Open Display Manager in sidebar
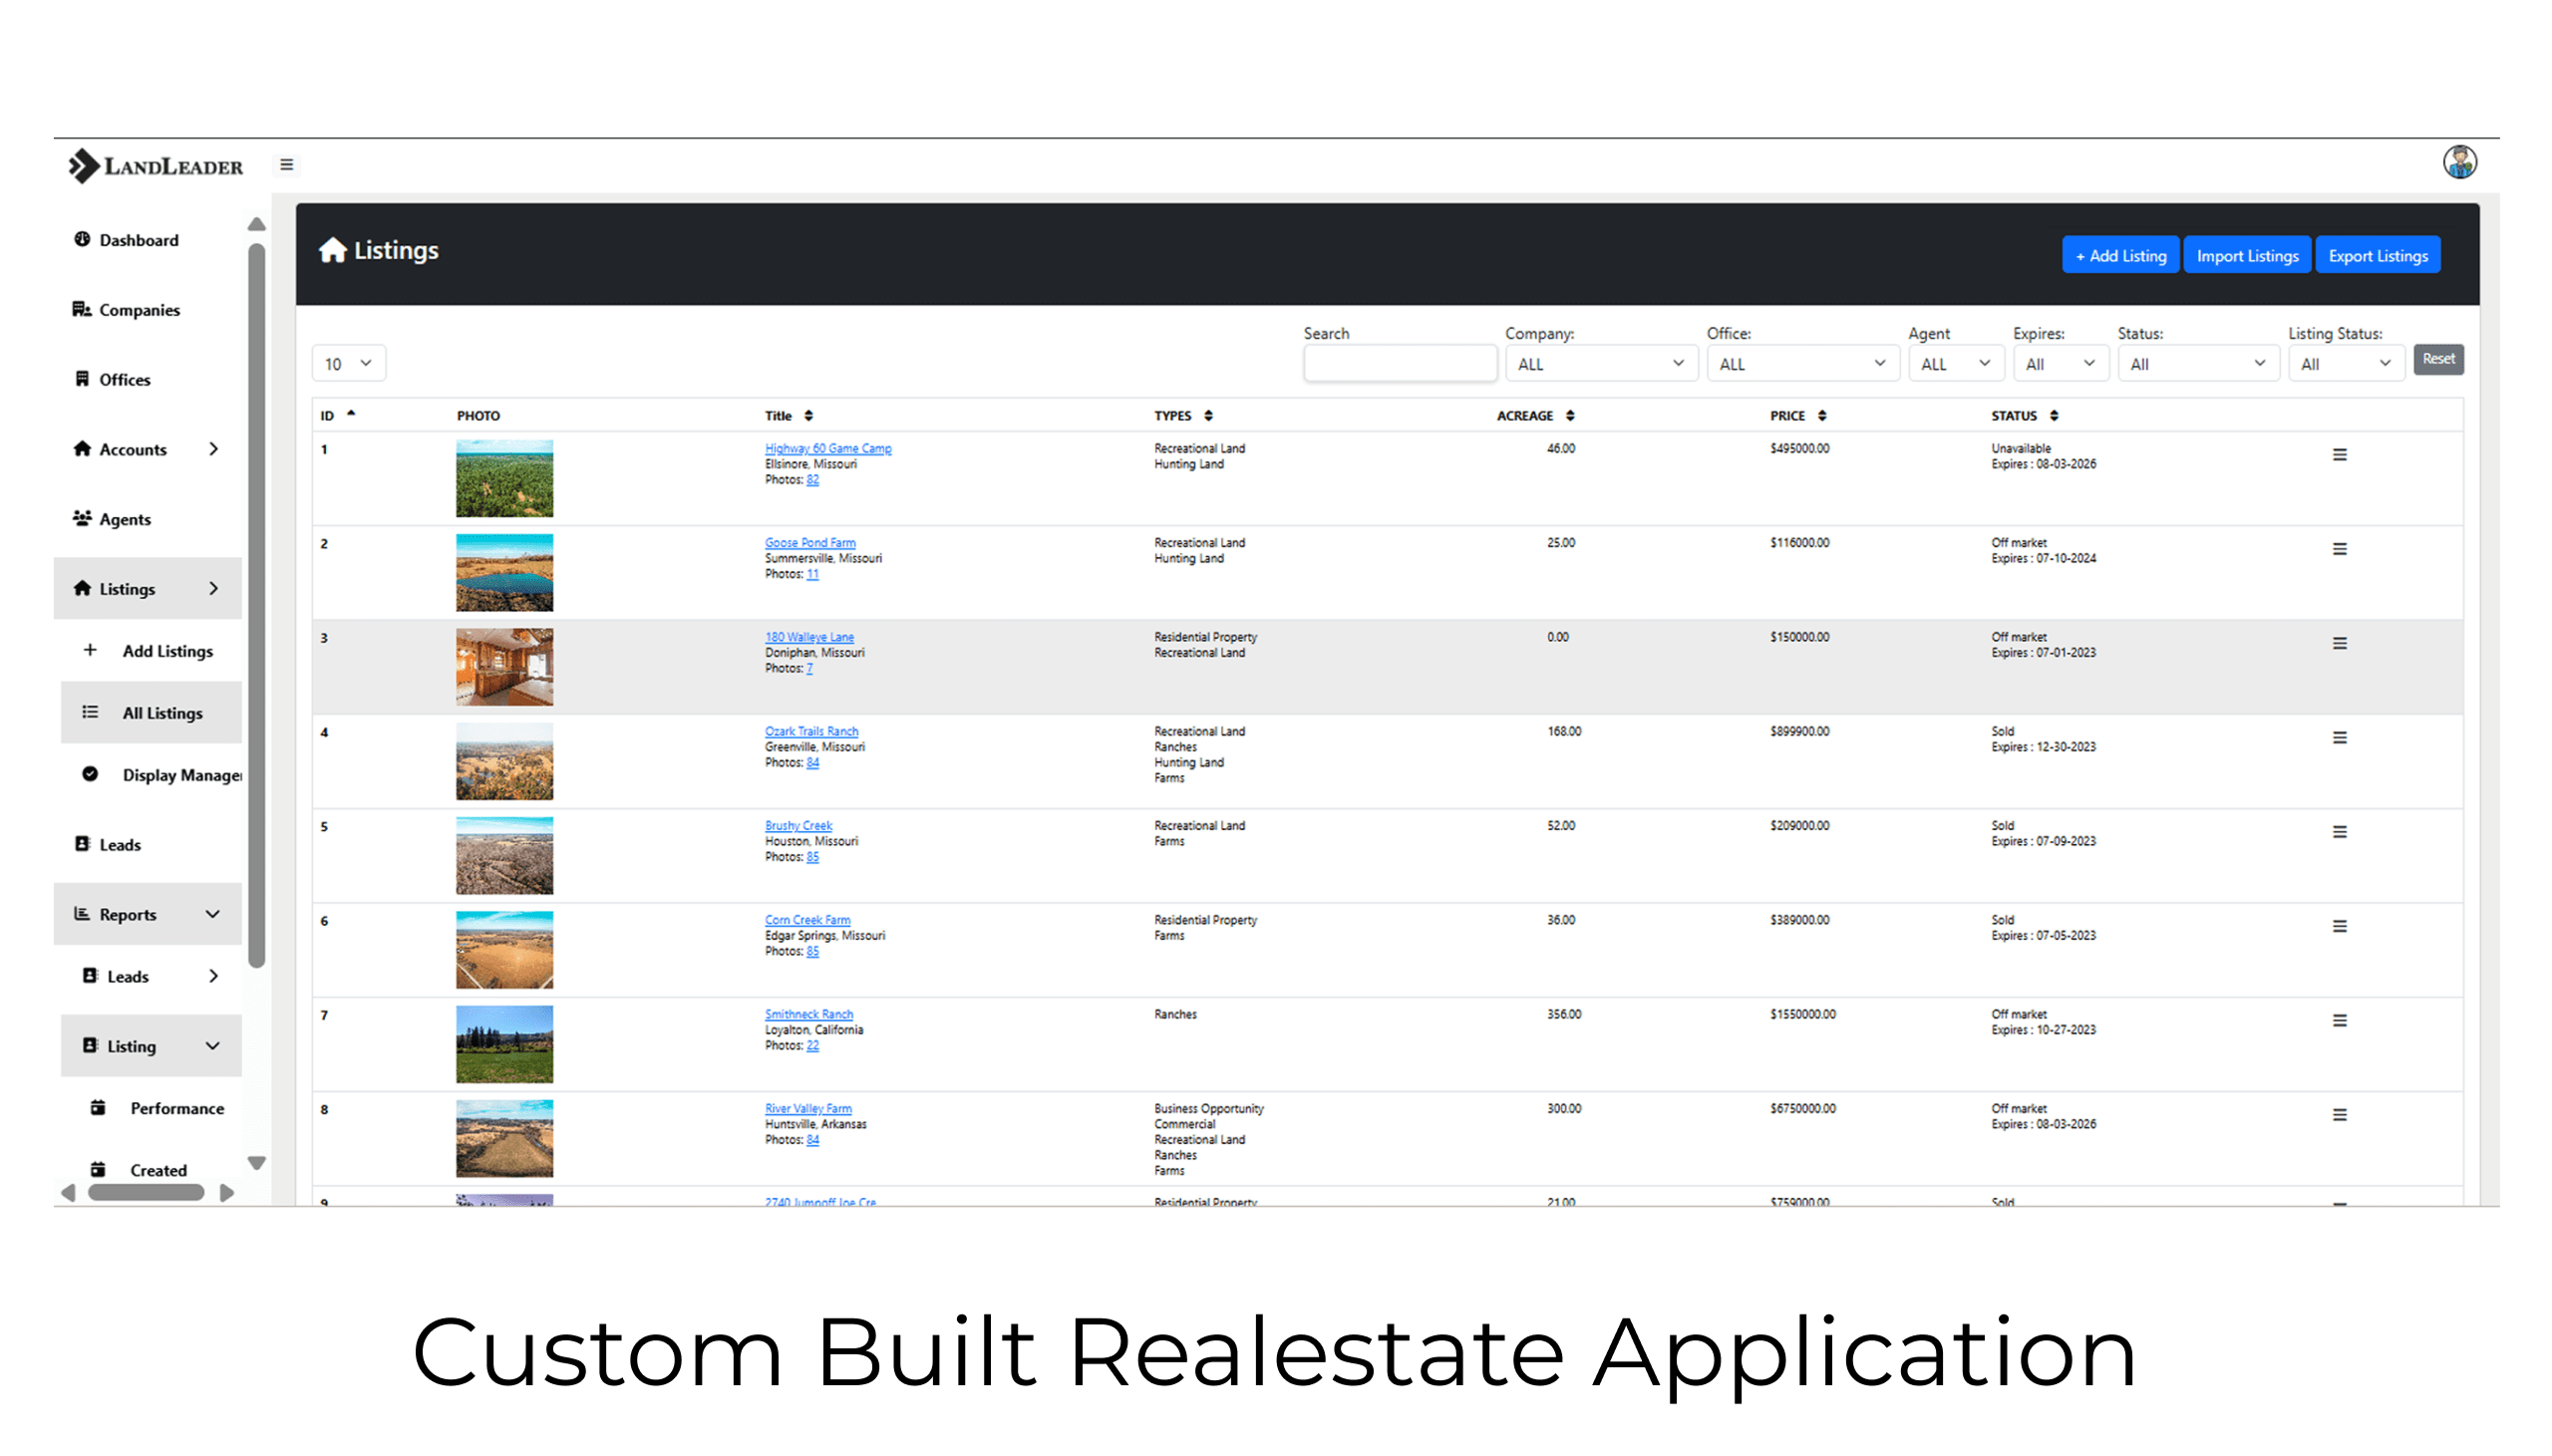The image size is (2552, 1456). click(x=181, y=775)
